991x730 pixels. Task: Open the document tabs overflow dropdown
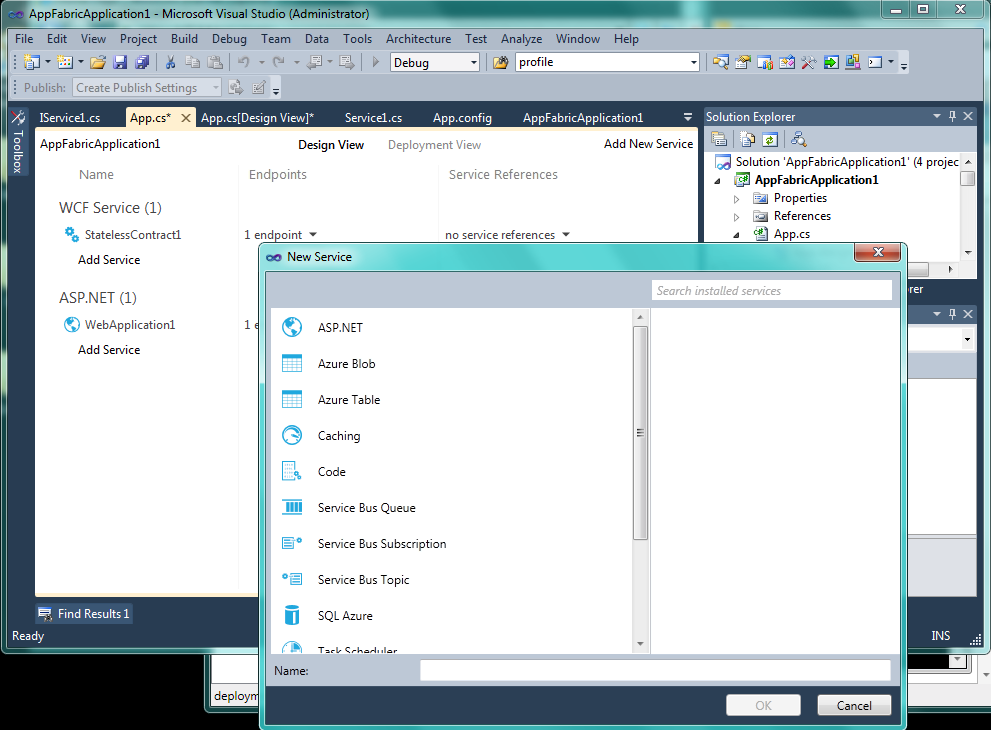688,117
